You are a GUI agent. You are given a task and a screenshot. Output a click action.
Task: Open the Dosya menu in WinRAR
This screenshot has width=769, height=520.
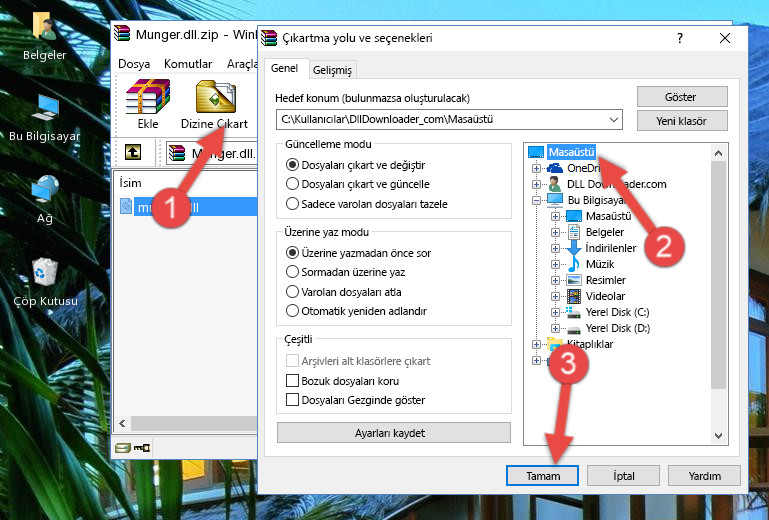point(134,64)
